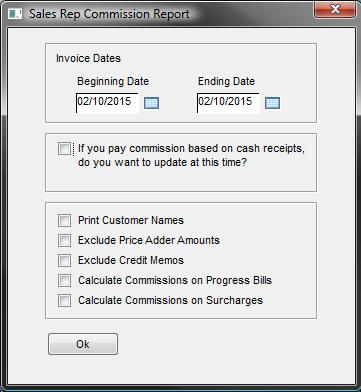Toggle Calculate Commissions on Progress Bills checkbox
The width and height of the screenshot is (361, 392).
(64, 280)
